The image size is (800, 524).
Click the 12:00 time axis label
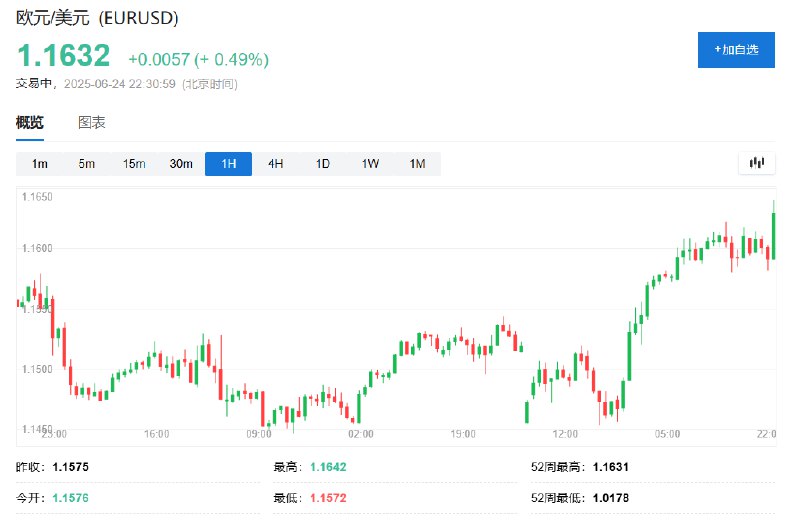pyautogui.click(x=565, y=434)
